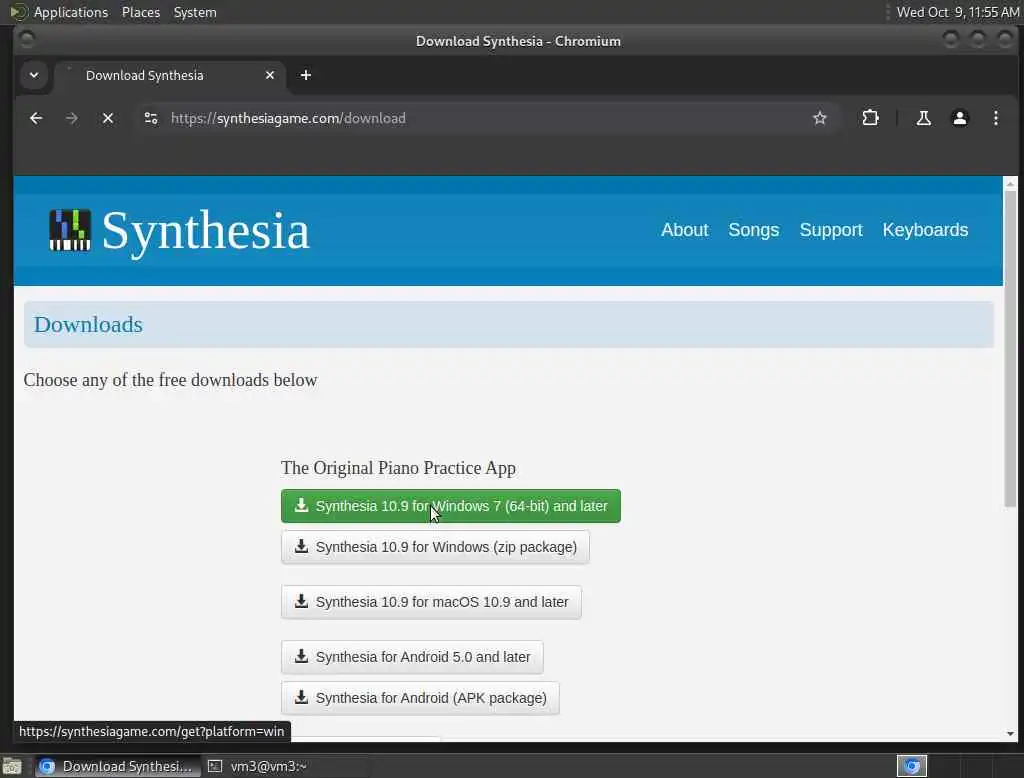Select the Download Synthesia tab
The width and height of the screenshot is (1024, 778).
pyautogui.click(x=170, y=75)
